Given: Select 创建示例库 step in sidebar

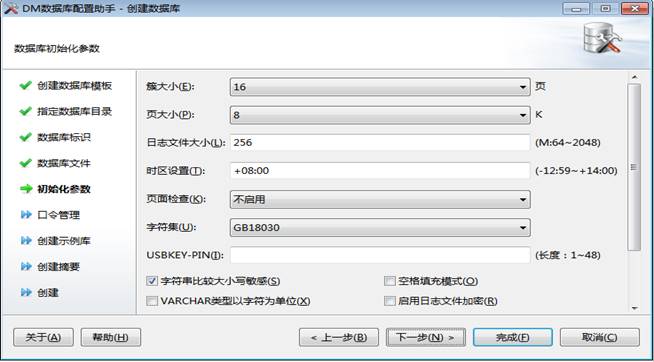Looking at the screenshot, I should (64, 241).
